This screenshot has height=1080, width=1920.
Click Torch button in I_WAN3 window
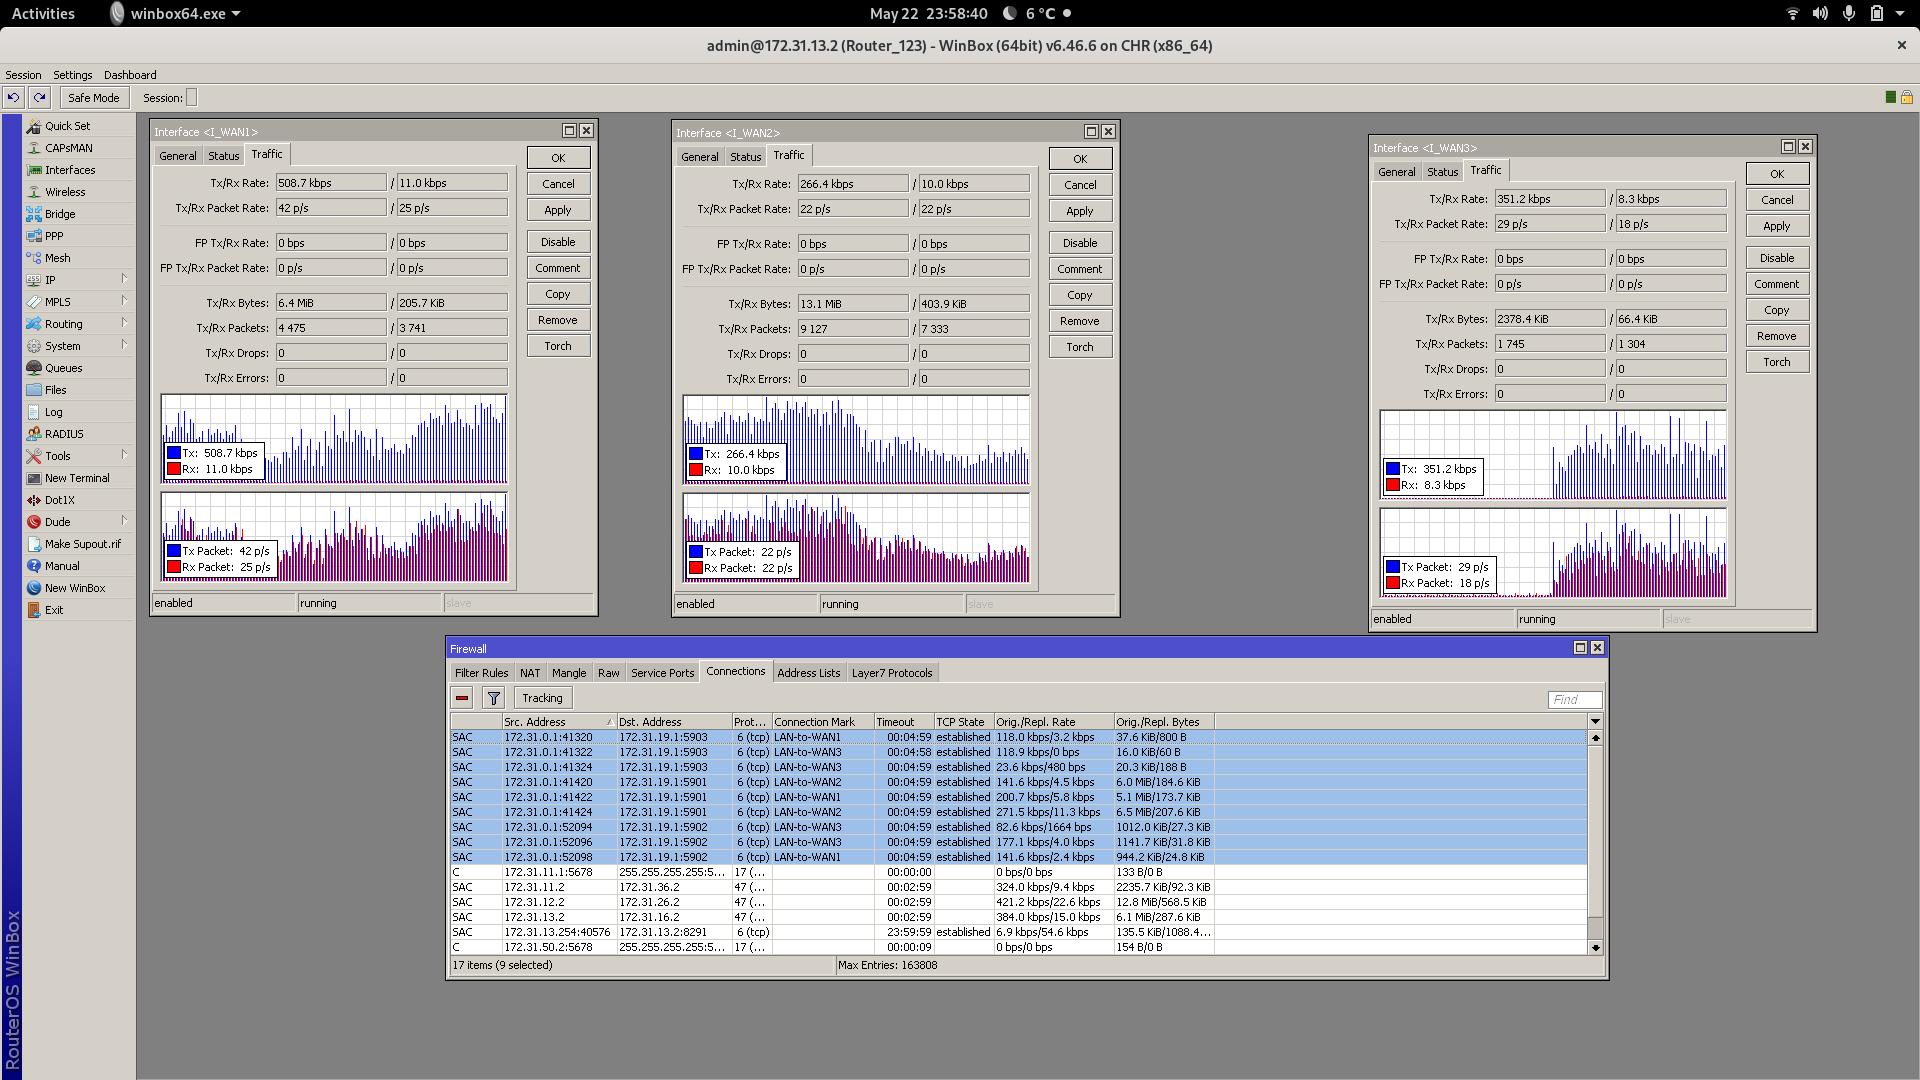coord(1776,362)
